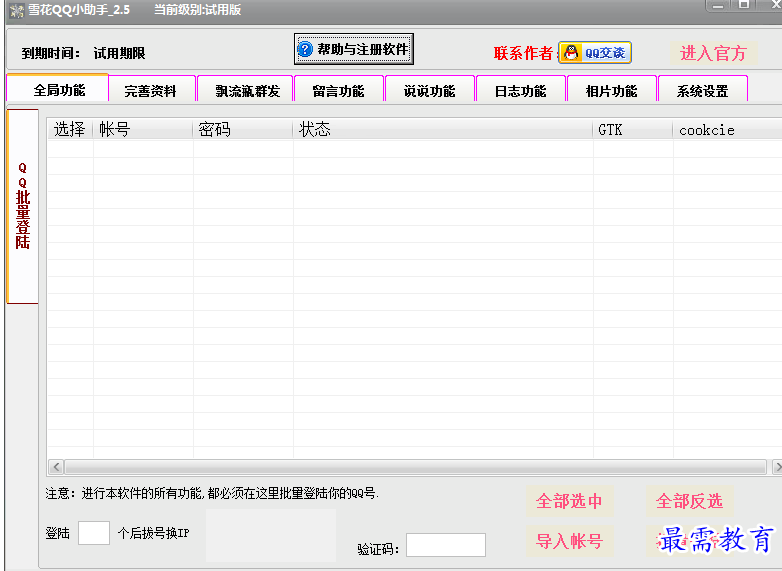
Task: Click the horizontal scrollbar track
Action: point(415,467)
